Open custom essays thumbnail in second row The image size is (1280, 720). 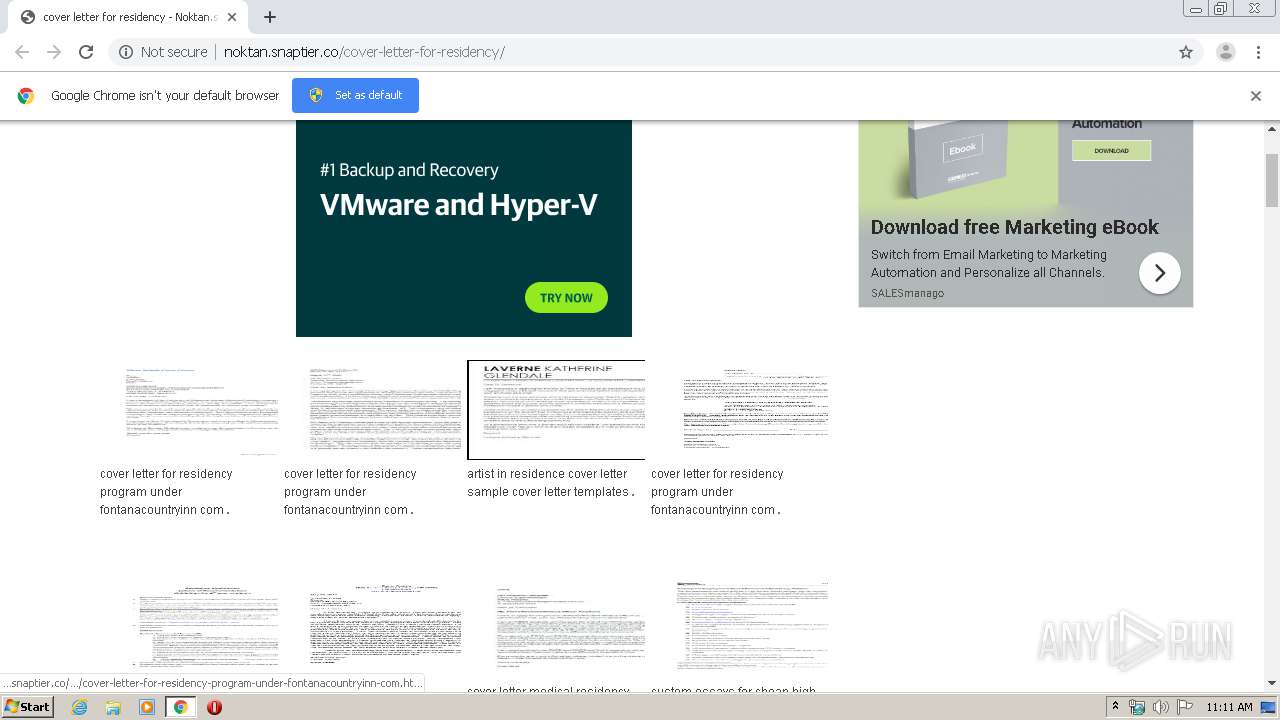coord(740,627)
